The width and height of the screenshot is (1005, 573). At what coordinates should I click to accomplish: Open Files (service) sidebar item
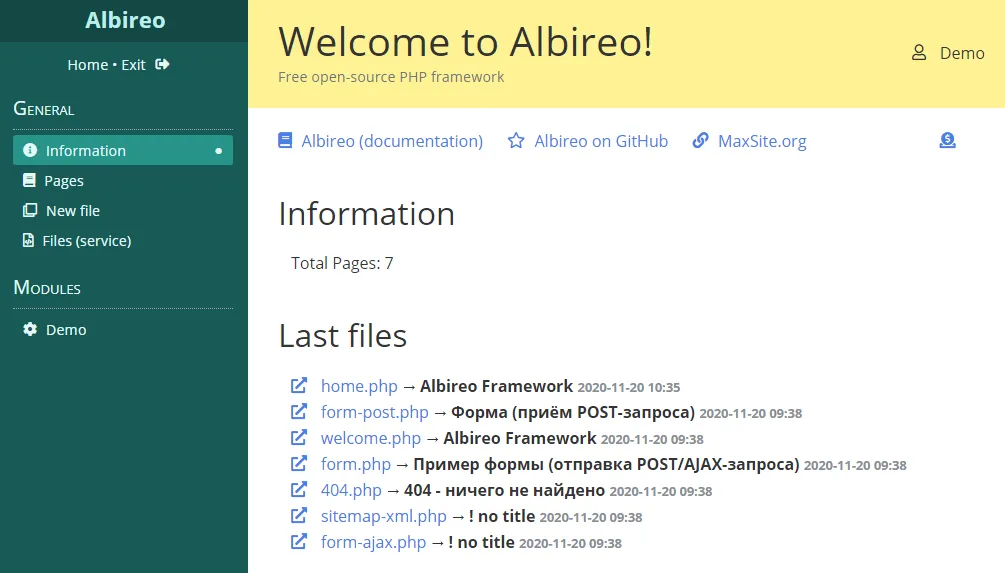point(86,241)
